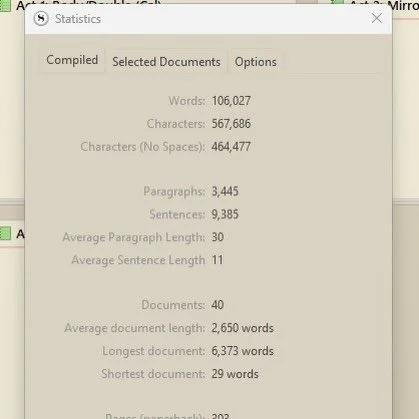Click the Sentences label
Viewport: 419px width, 419px height.
177,214
